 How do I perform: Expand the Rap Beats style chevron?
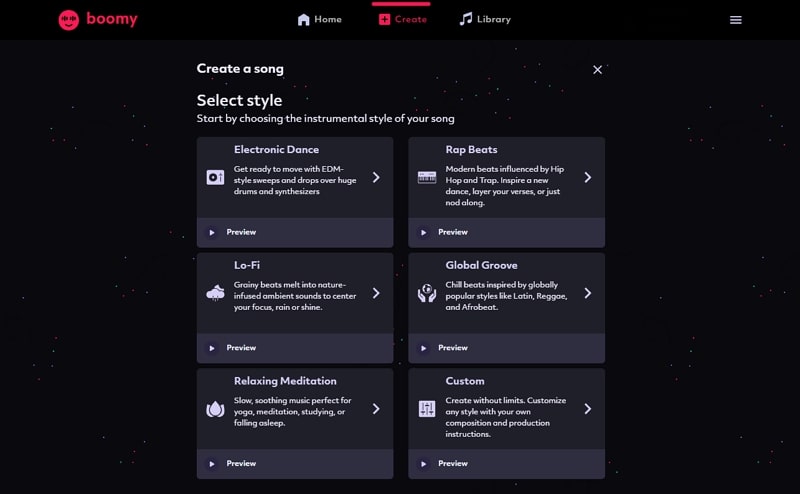588,177
